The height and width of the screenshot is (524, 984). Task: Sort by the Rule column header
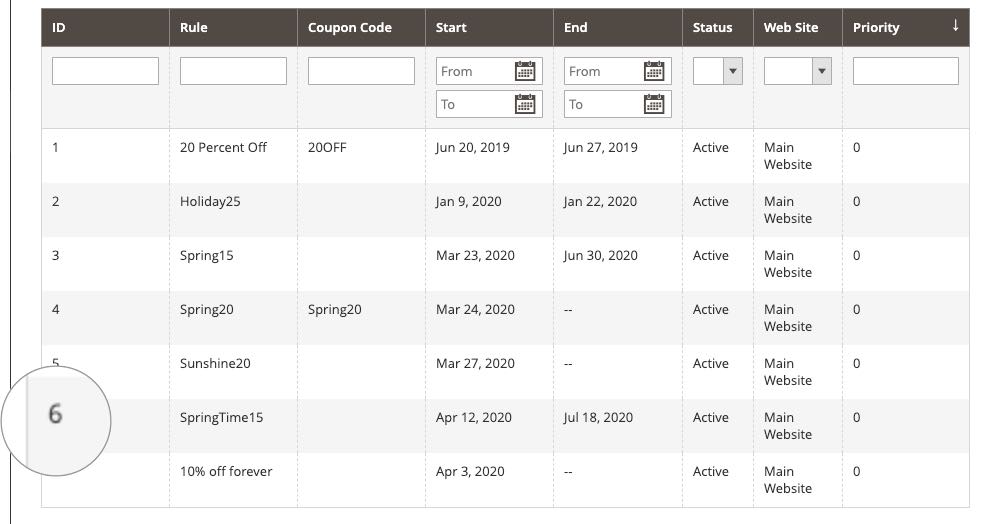194,28
